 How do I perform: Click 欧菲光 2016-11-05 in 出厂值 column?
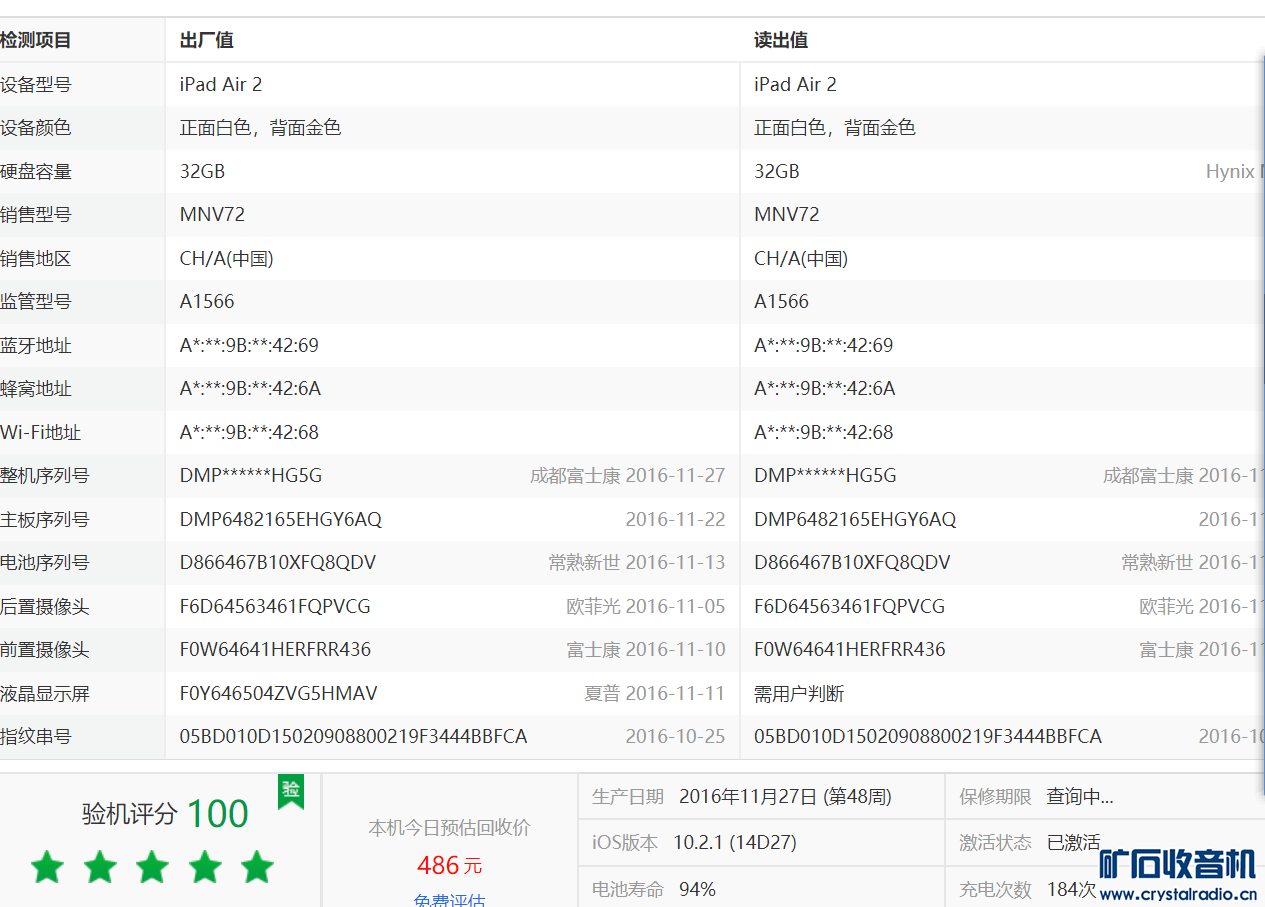(646, 607)
